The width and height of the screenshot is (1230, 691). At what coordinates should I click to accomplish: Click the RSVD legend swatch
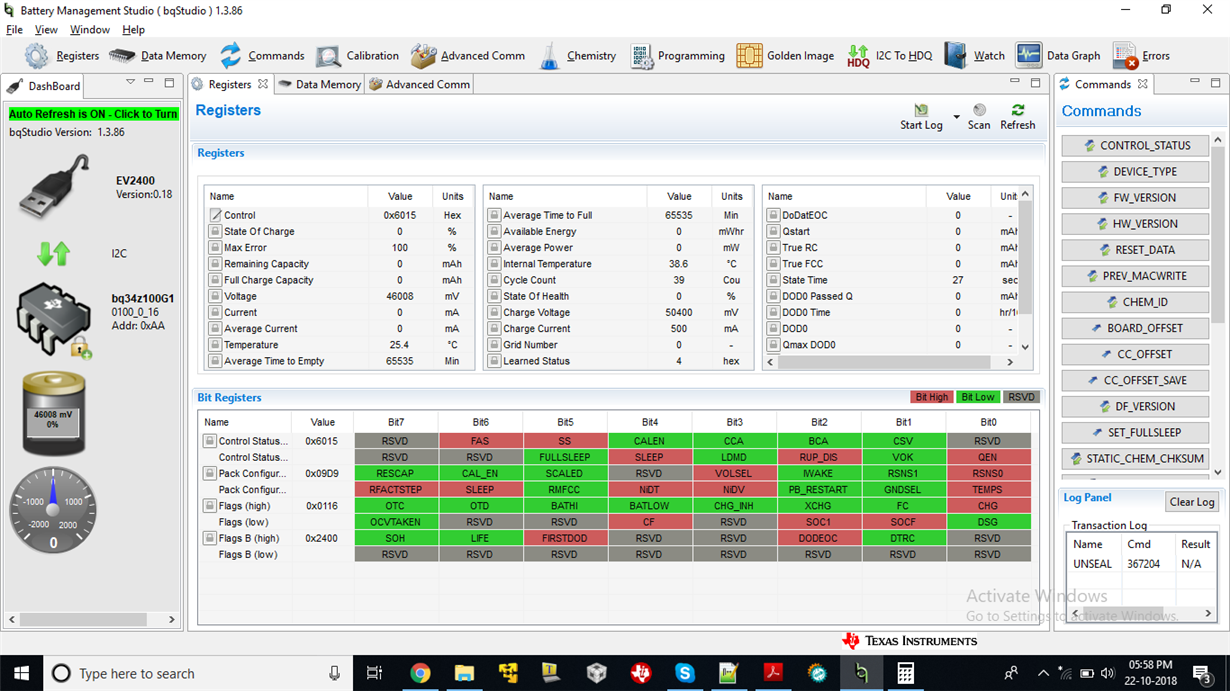[x=1021, y=398]
